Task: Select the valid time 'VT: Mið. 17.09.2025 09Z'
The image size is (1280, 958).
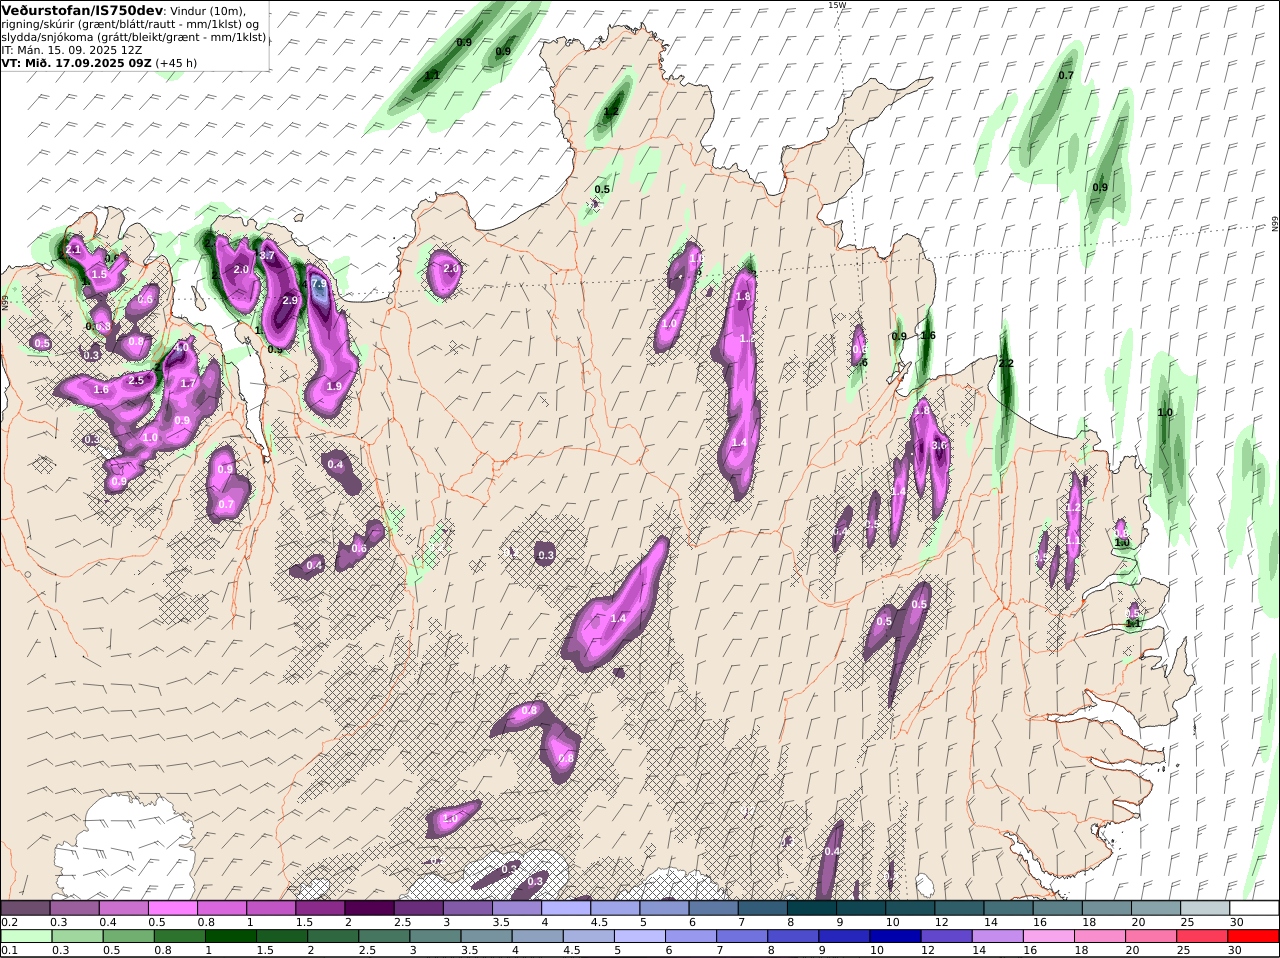Action: pos(77,62)
